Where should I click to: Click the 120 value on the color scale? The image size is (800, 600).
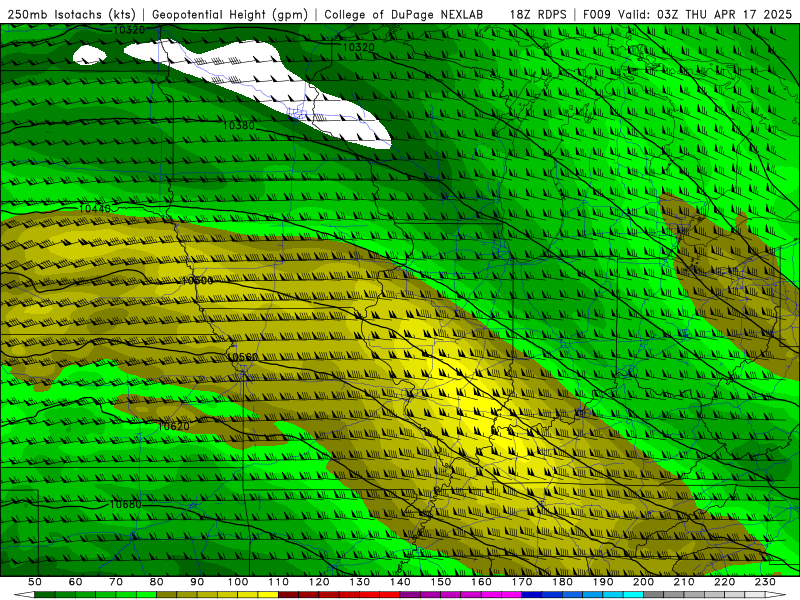click(319, 582)
